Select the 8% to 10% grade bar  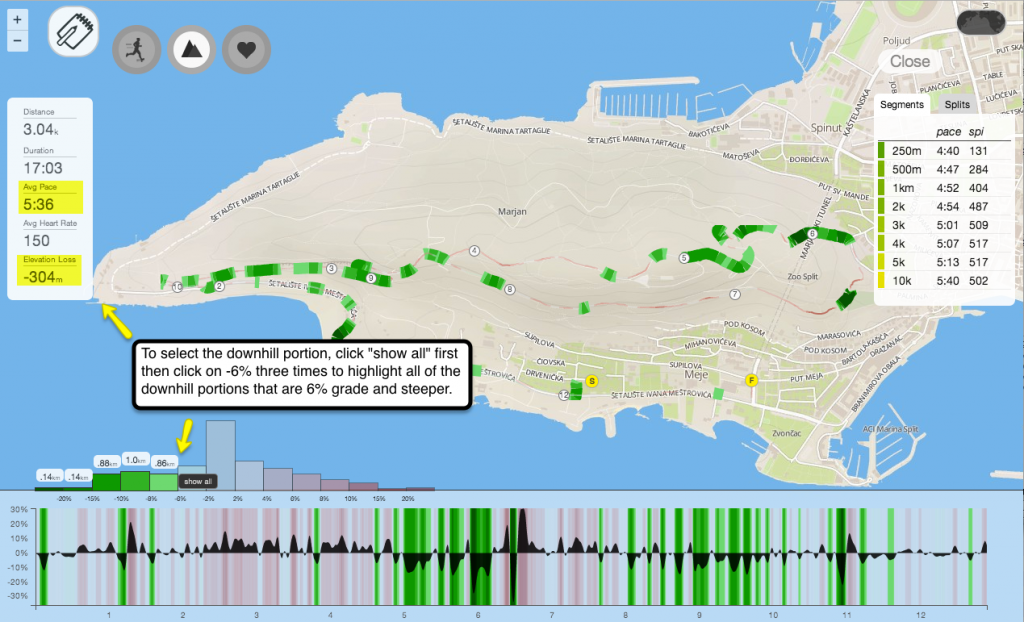[x=335, y=485]
